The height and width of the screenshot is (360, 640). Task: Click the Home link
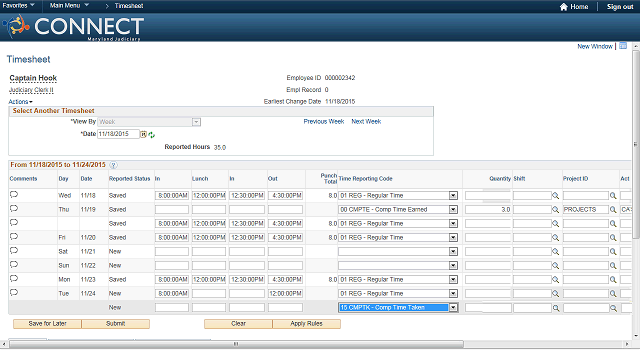579,7
